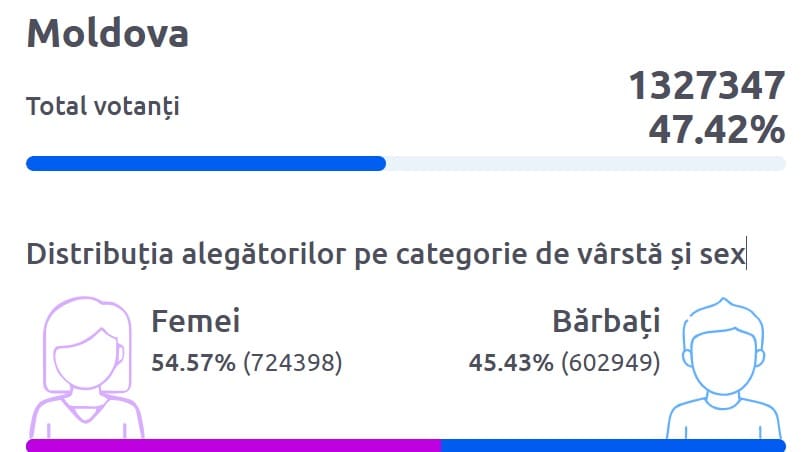Screen dimensions: 804x452
Task: Click the unfilled light part of turnout bar
Action: click(584, 164)
